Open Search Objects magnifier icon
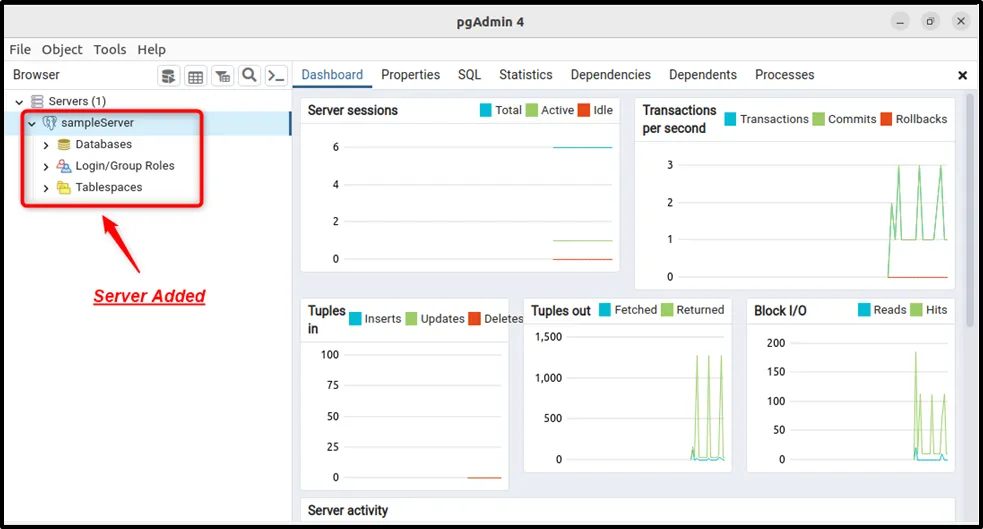 pyautogui.click(x=250, y=76)
